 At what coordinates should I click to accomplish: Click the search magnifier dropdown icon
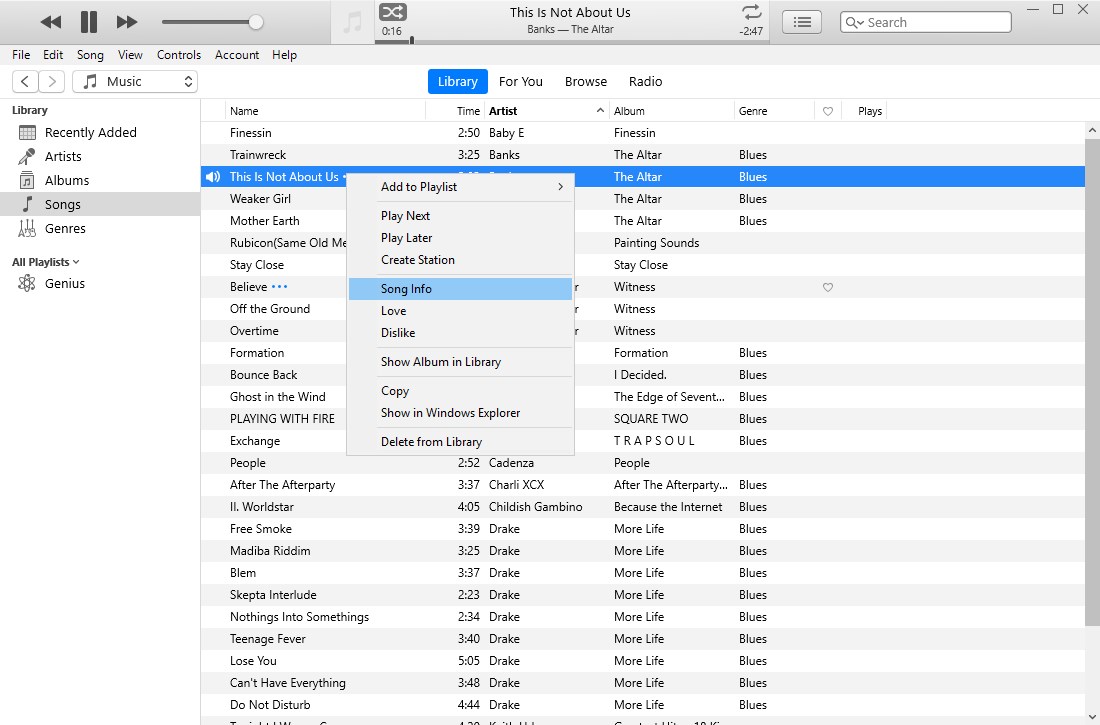(x=854, y=22)
